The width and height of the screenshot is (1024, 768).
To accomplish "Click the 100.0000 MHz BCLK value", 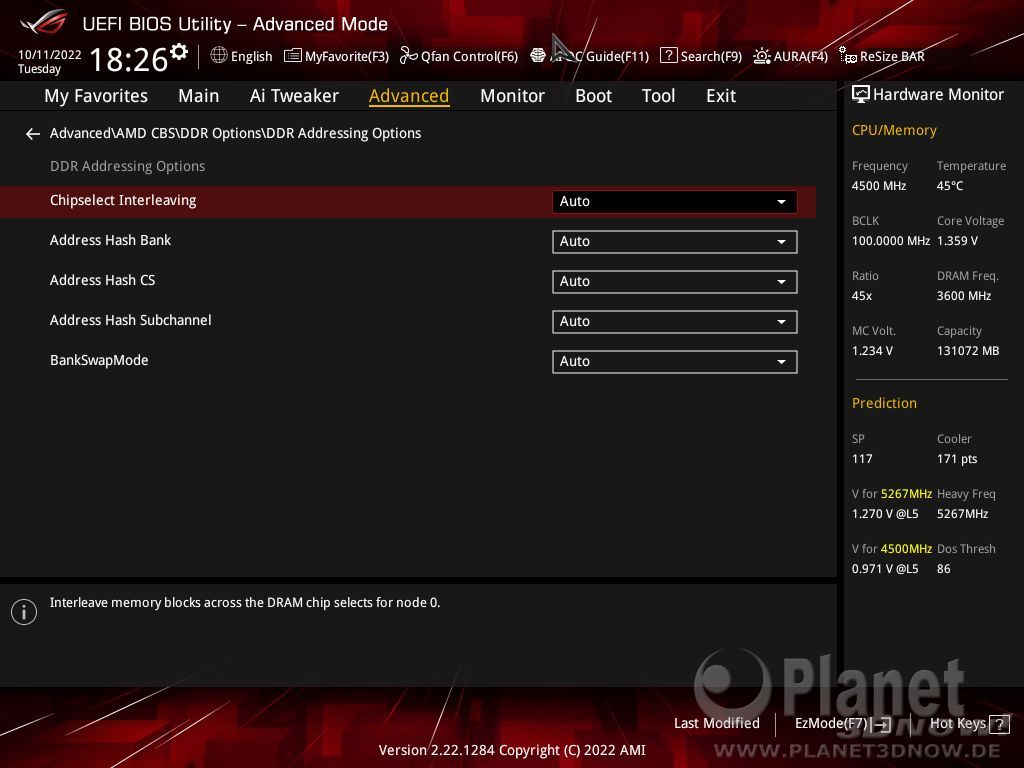I will (x=891, y=241).
